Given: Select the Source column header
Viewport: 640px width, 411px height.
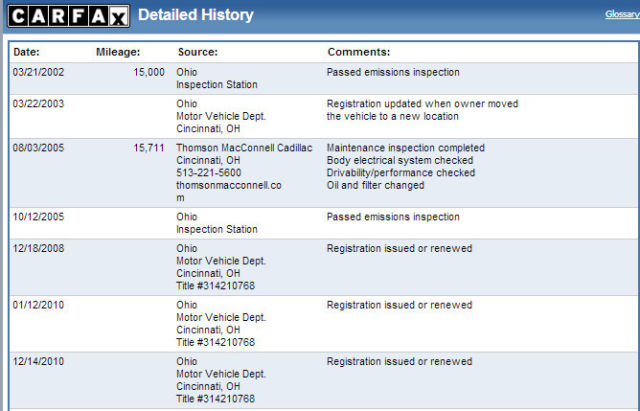Looking at the screenshot, I should point(198,52).
